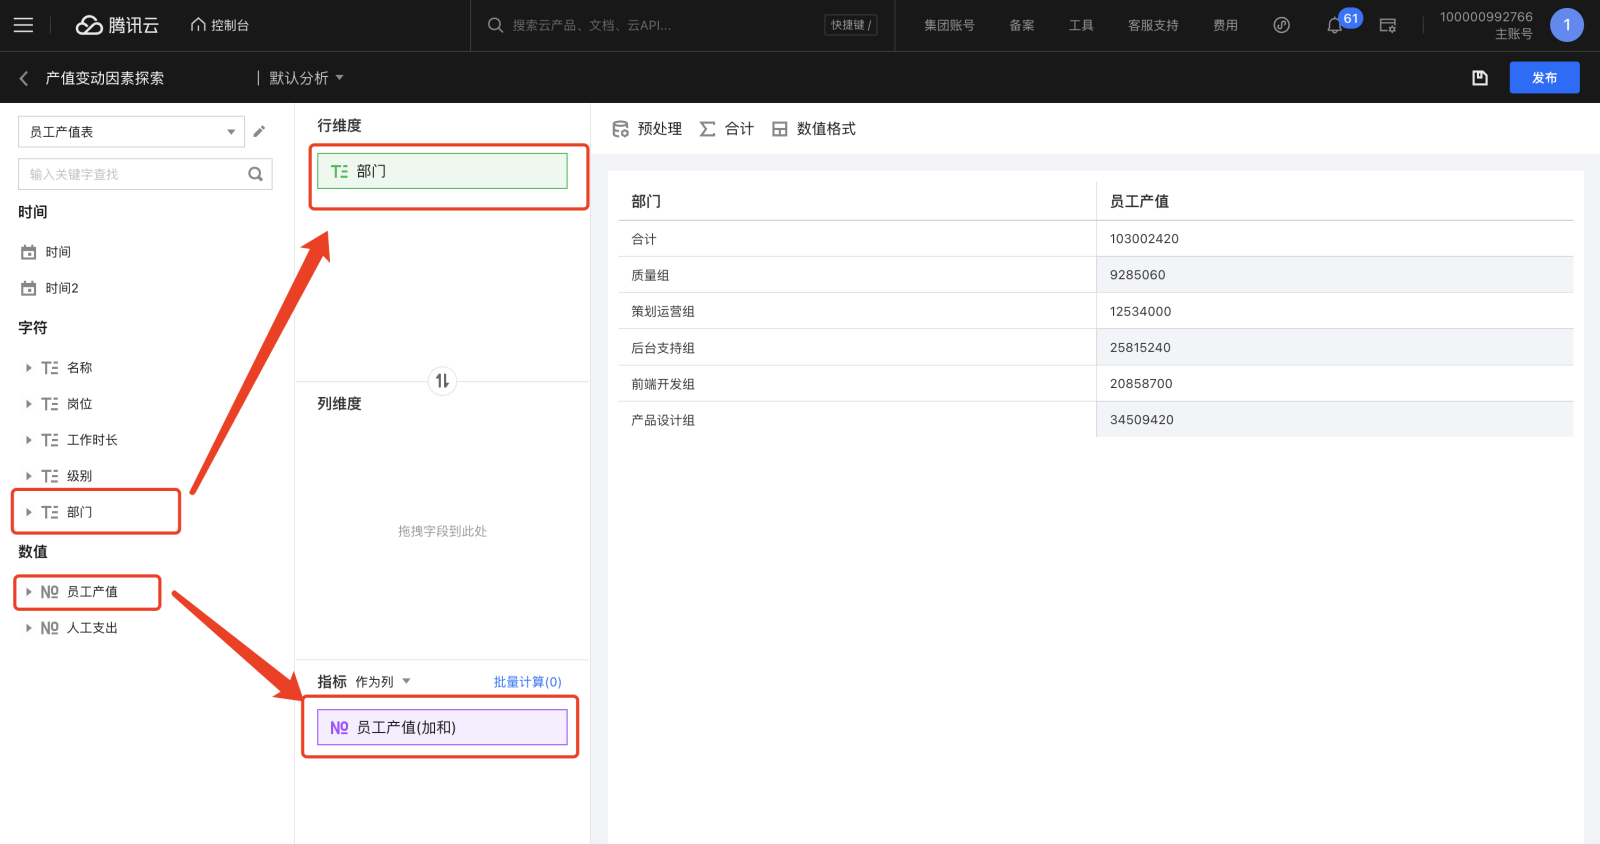1600x844 pixels.
Task: Expand the 人工支出 numeric field
Action: (28, 628)
